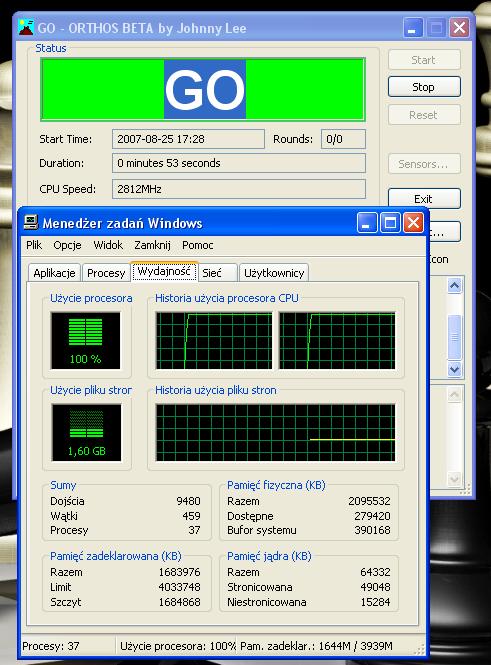
Task: Click the Stop button in ORTHOS
Action: (x=424, y=87)
